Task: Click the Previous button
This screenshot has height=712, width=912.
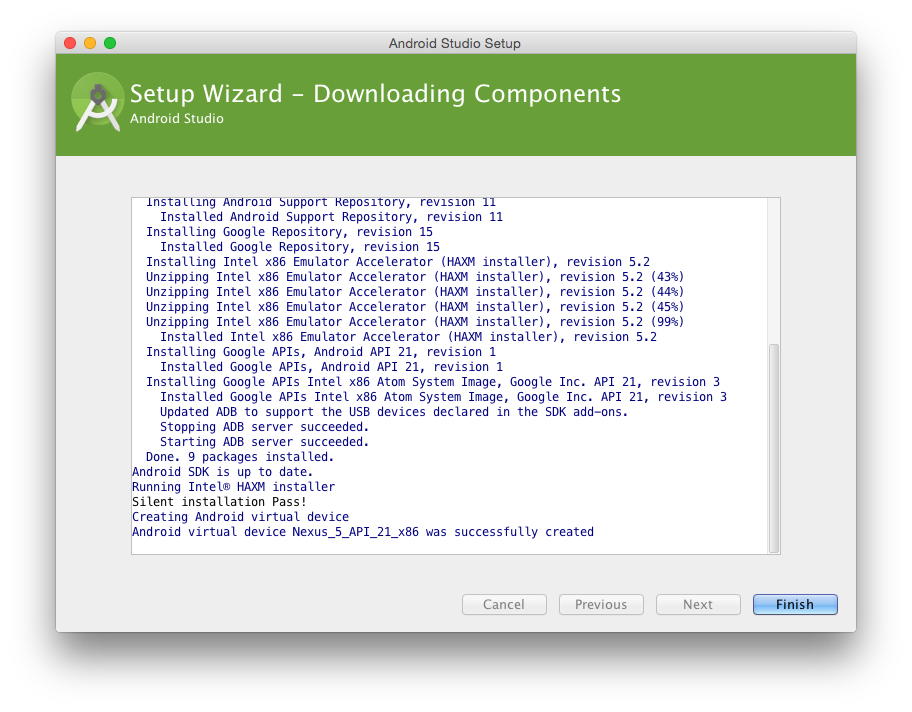Action: click(x=601, y=604)
